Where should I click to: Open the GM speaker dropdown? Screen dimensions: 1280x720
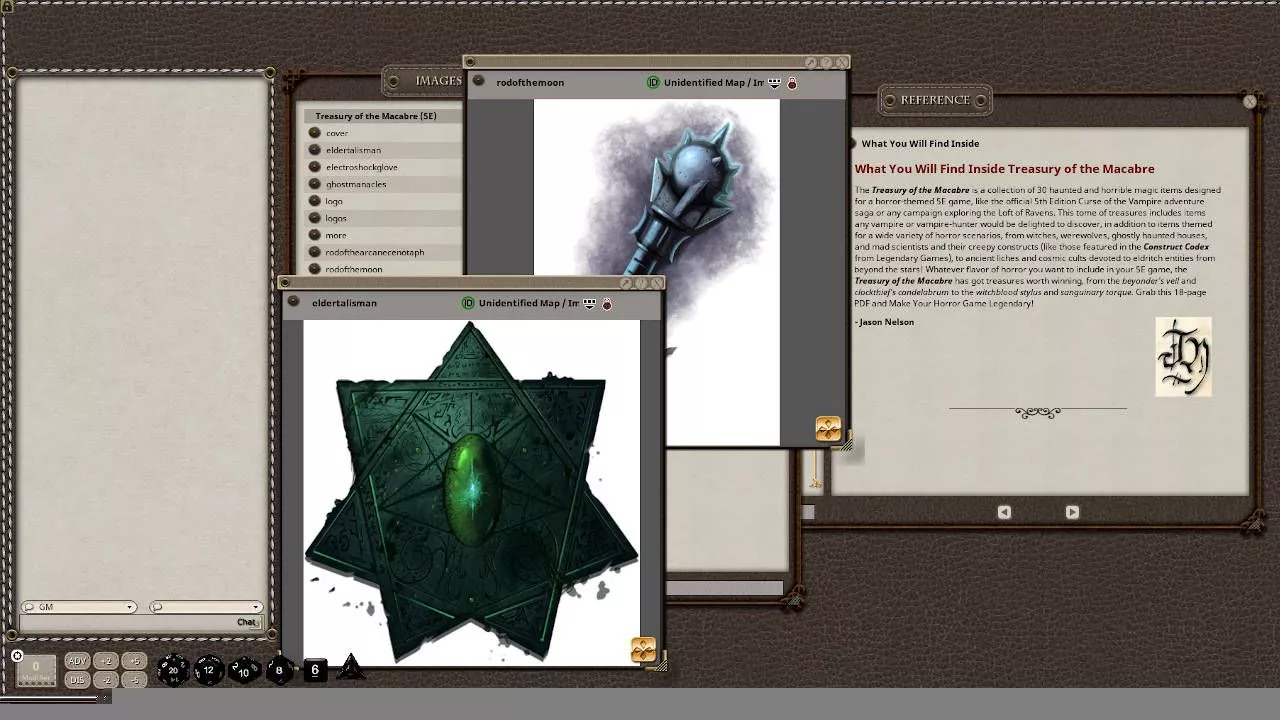point(79,607)
